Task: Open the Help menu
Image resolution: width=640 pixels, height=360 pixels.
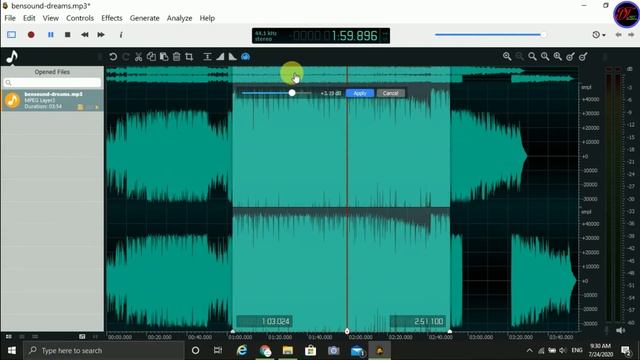Action: (207, 18)
